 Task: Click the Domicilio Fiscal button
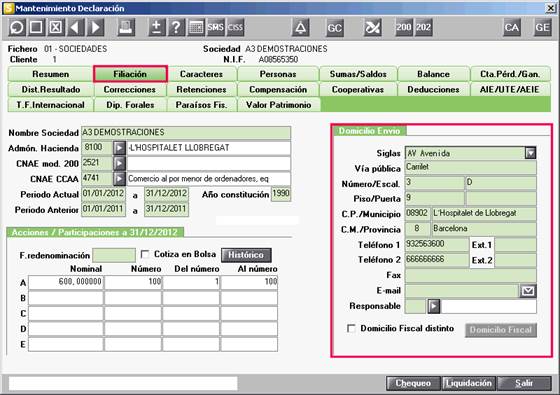click(x=501, y=330)
